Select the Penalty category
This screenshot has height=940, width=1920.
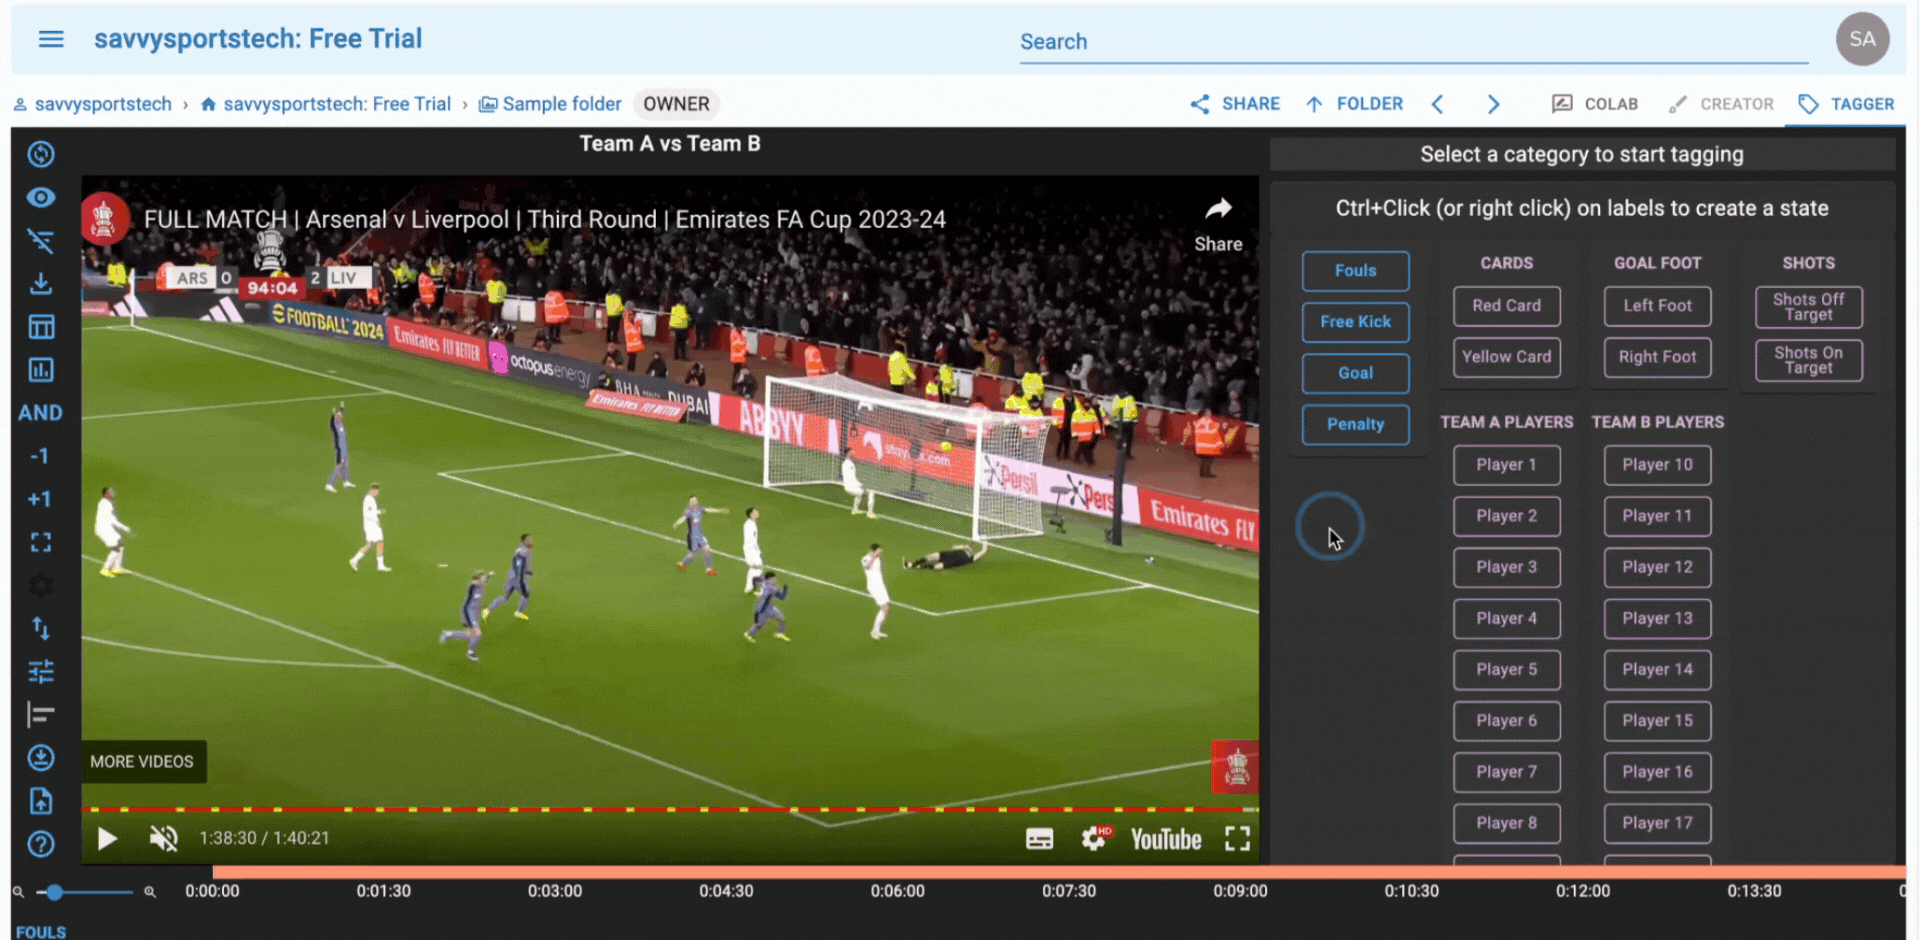coord(1356,424)
